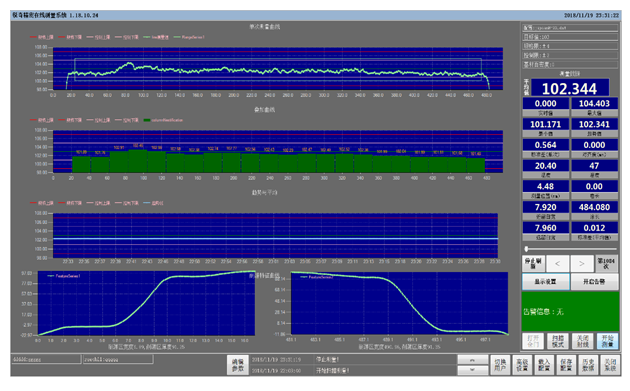Click the 控制限 control limit field
The width and height of the screenshot is (630, 391).
tap(570, 55)
